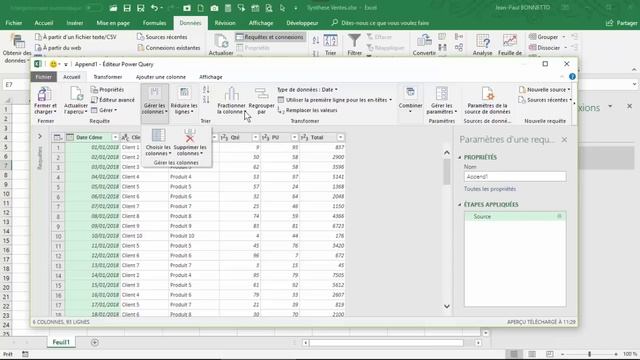Click À partir du web in Excel
Screen dimensions: 640x360
[58, 48]
